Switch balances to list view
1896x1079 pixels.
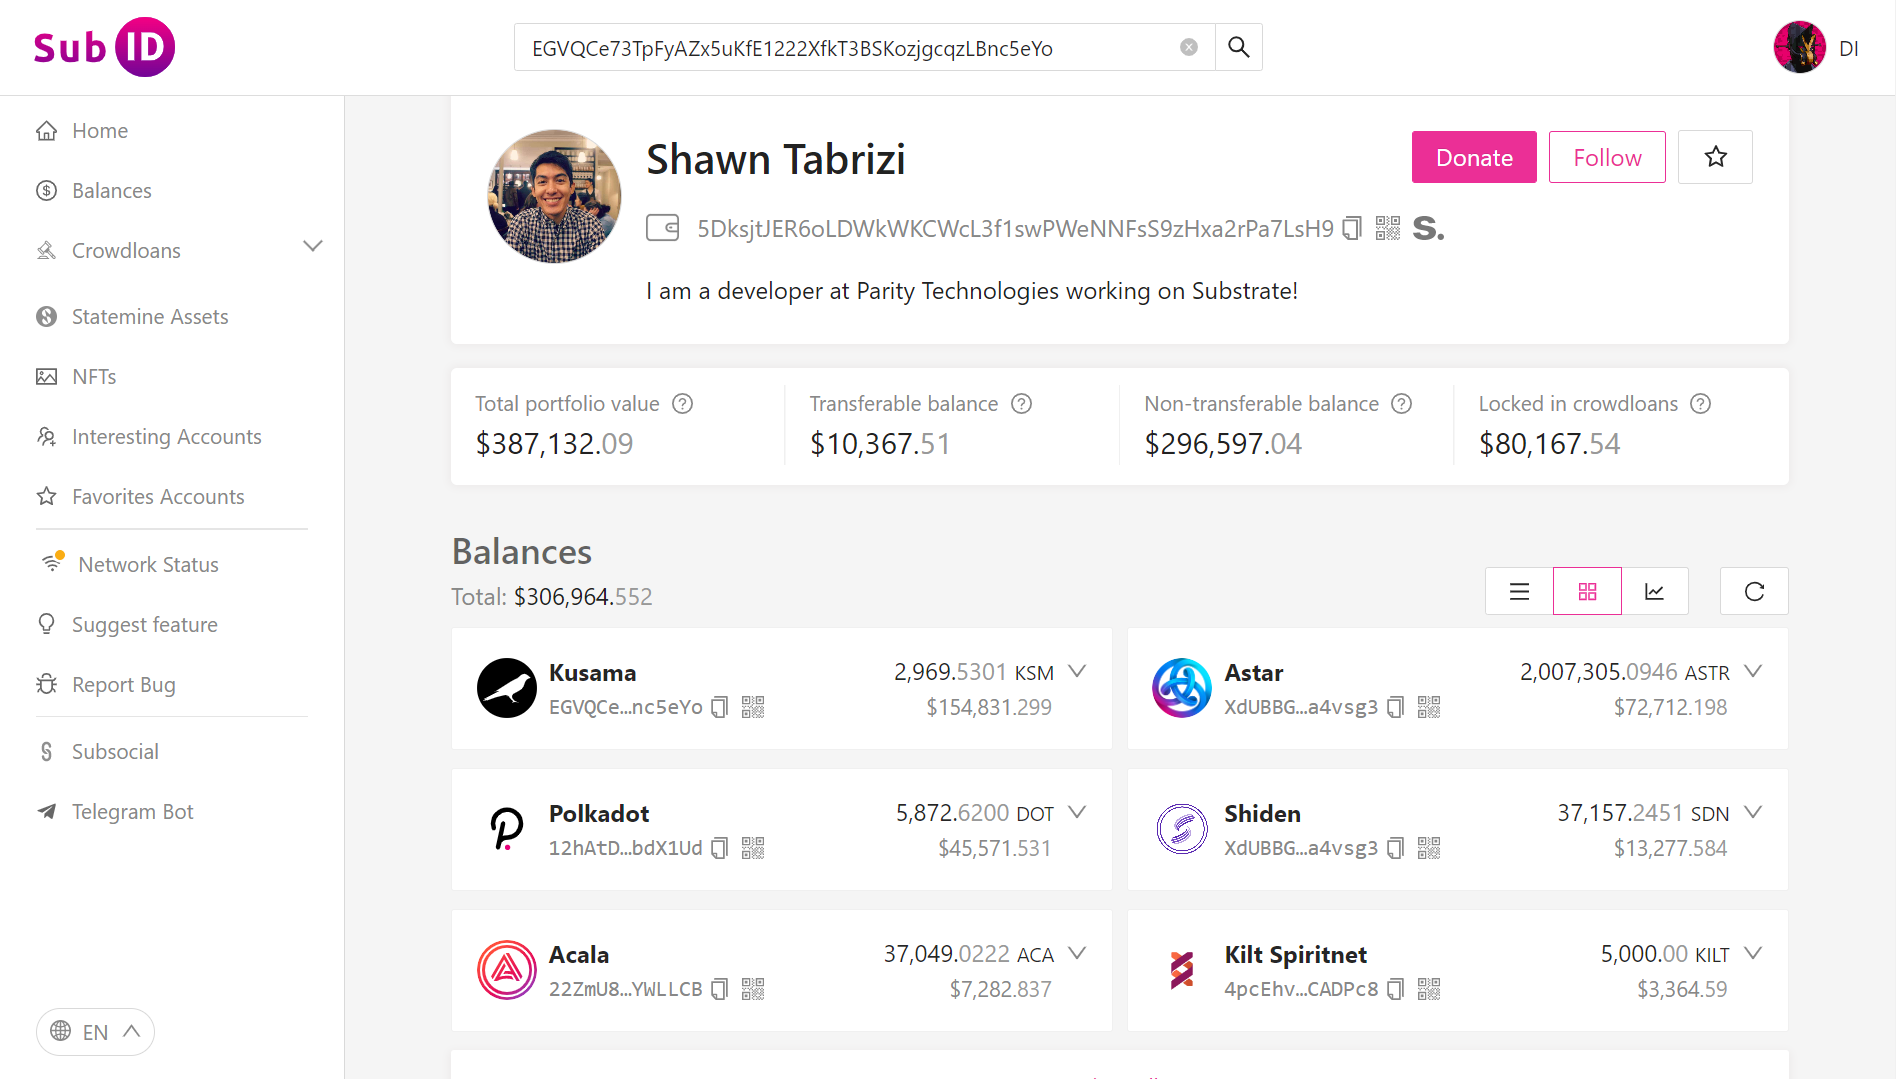pos(1519,592)
